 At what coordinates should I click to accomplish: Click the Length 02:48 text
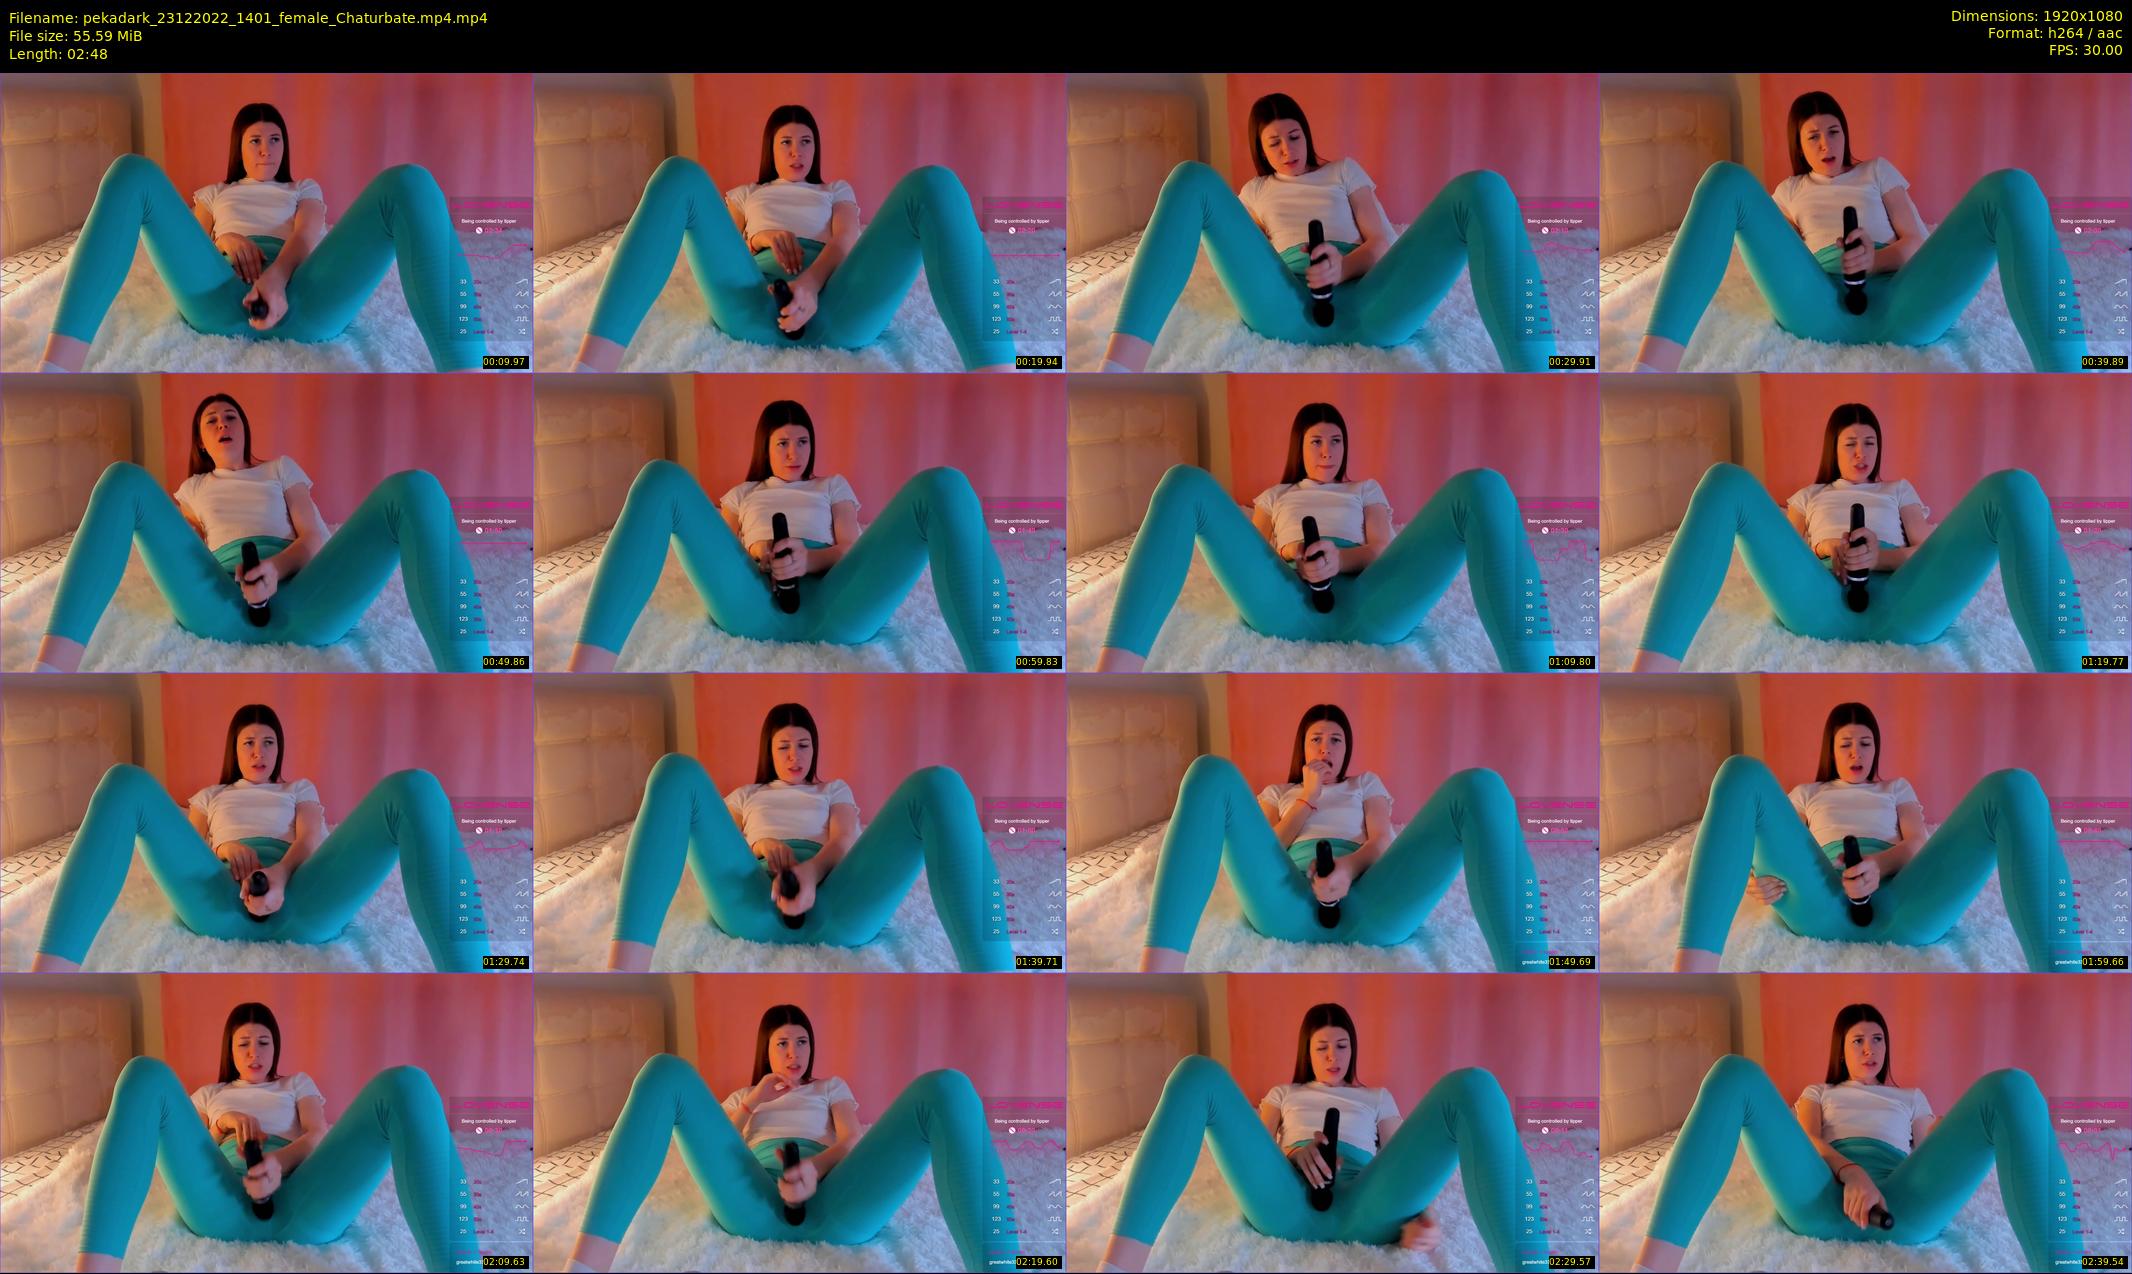pyautogui.click(x=58, y=54)
